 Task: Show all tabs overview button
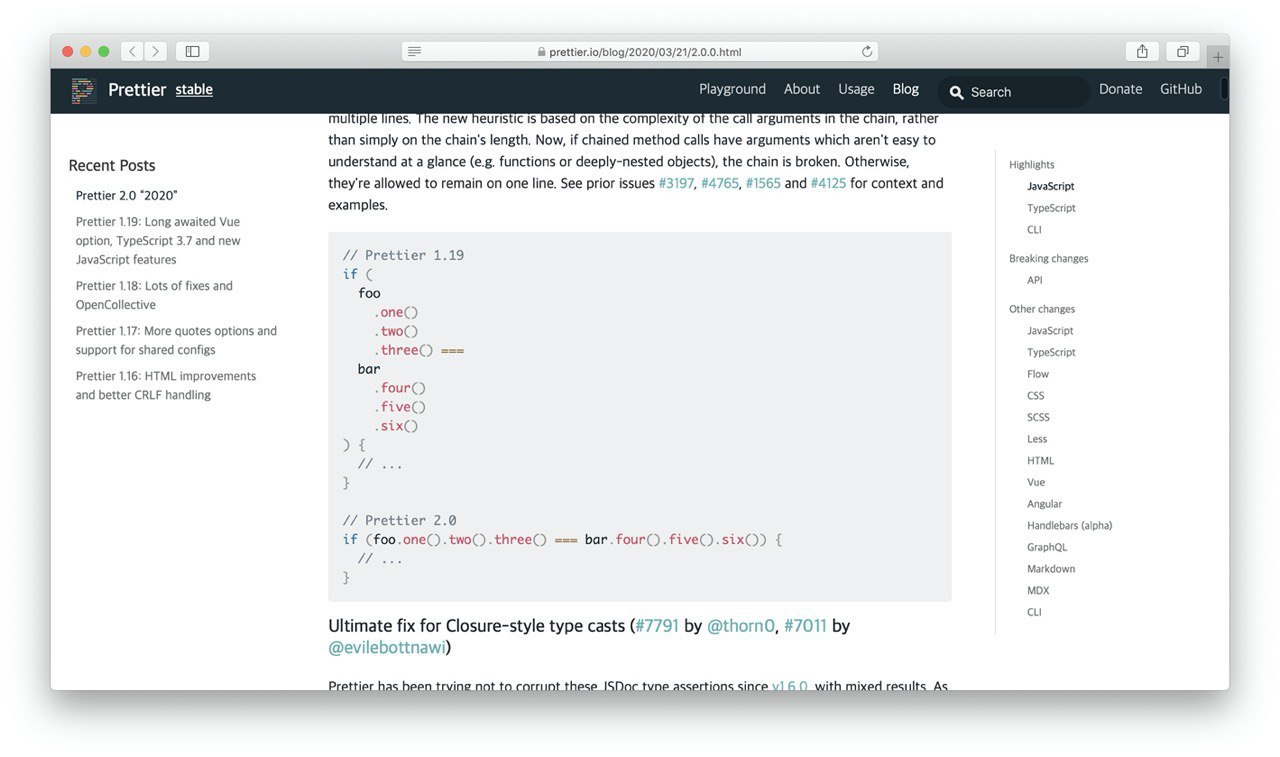[x=1182, y=51]
